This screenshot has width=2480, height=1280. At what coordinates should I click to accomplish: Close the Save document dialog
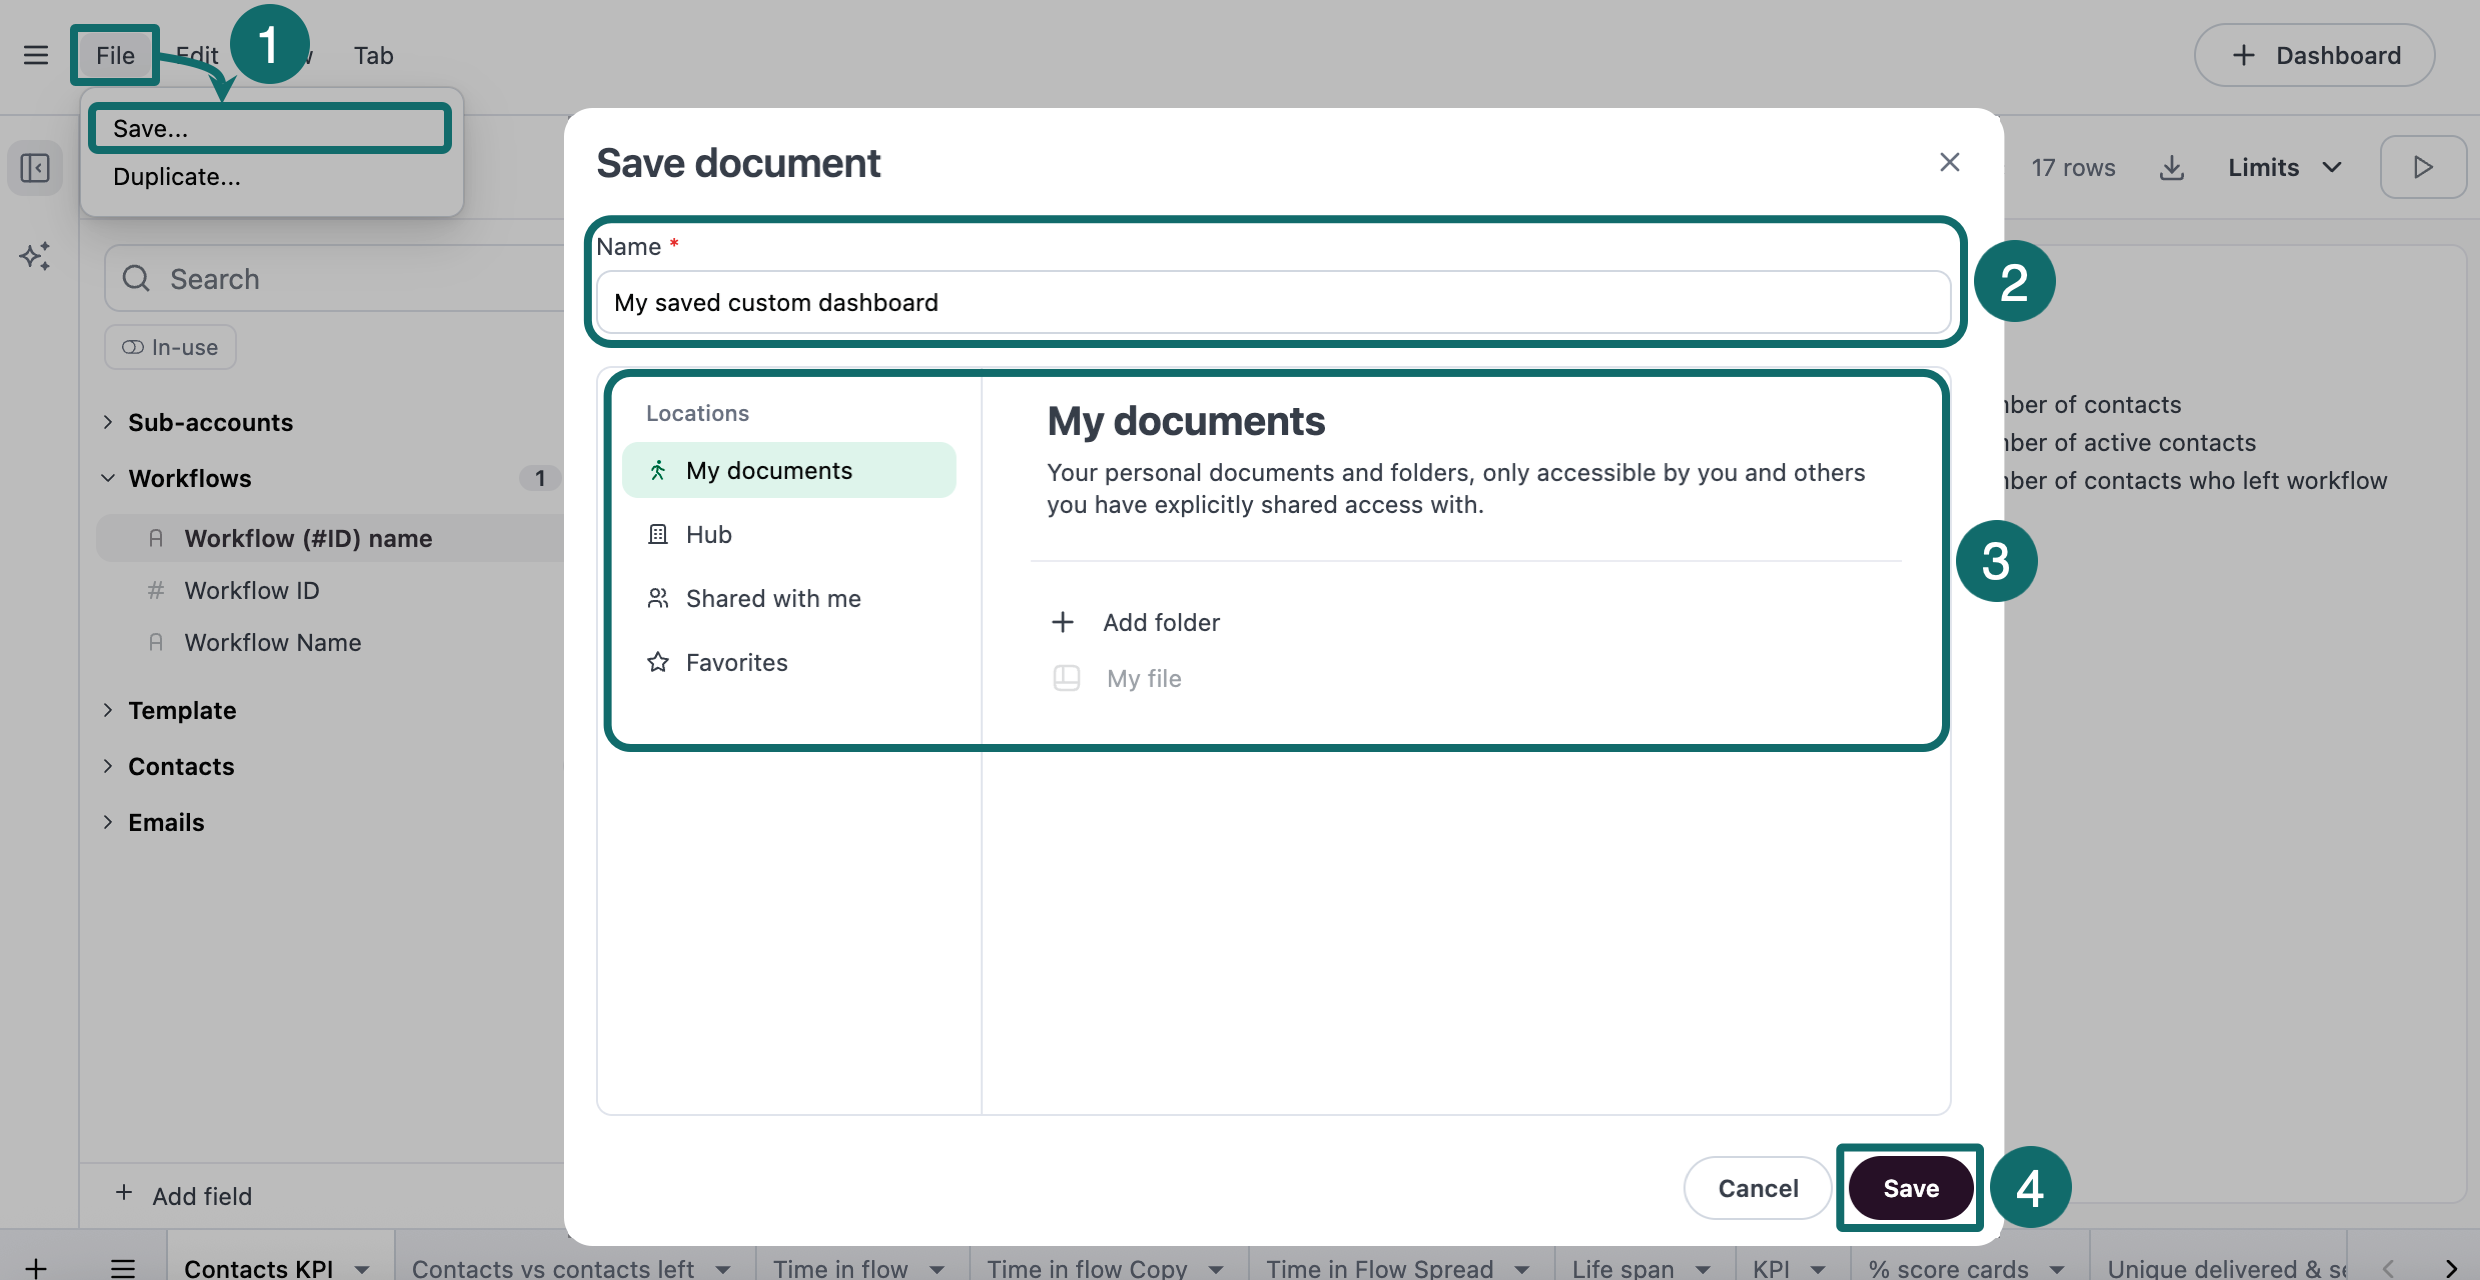[1949, 162]
